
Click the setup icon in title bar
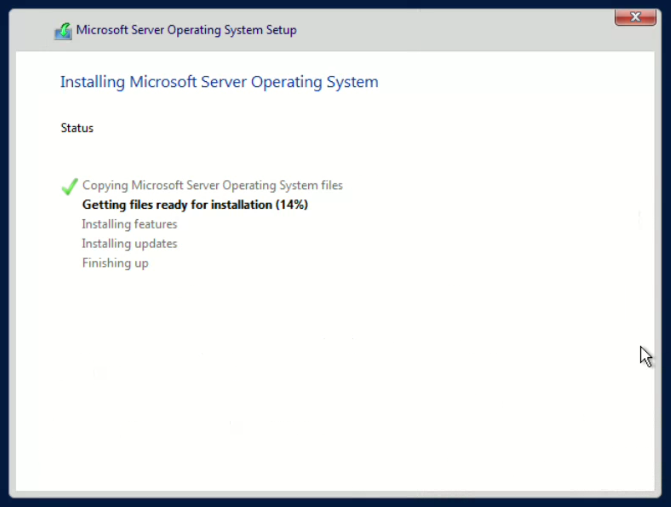pyautogui.click(x=63, y=31)
